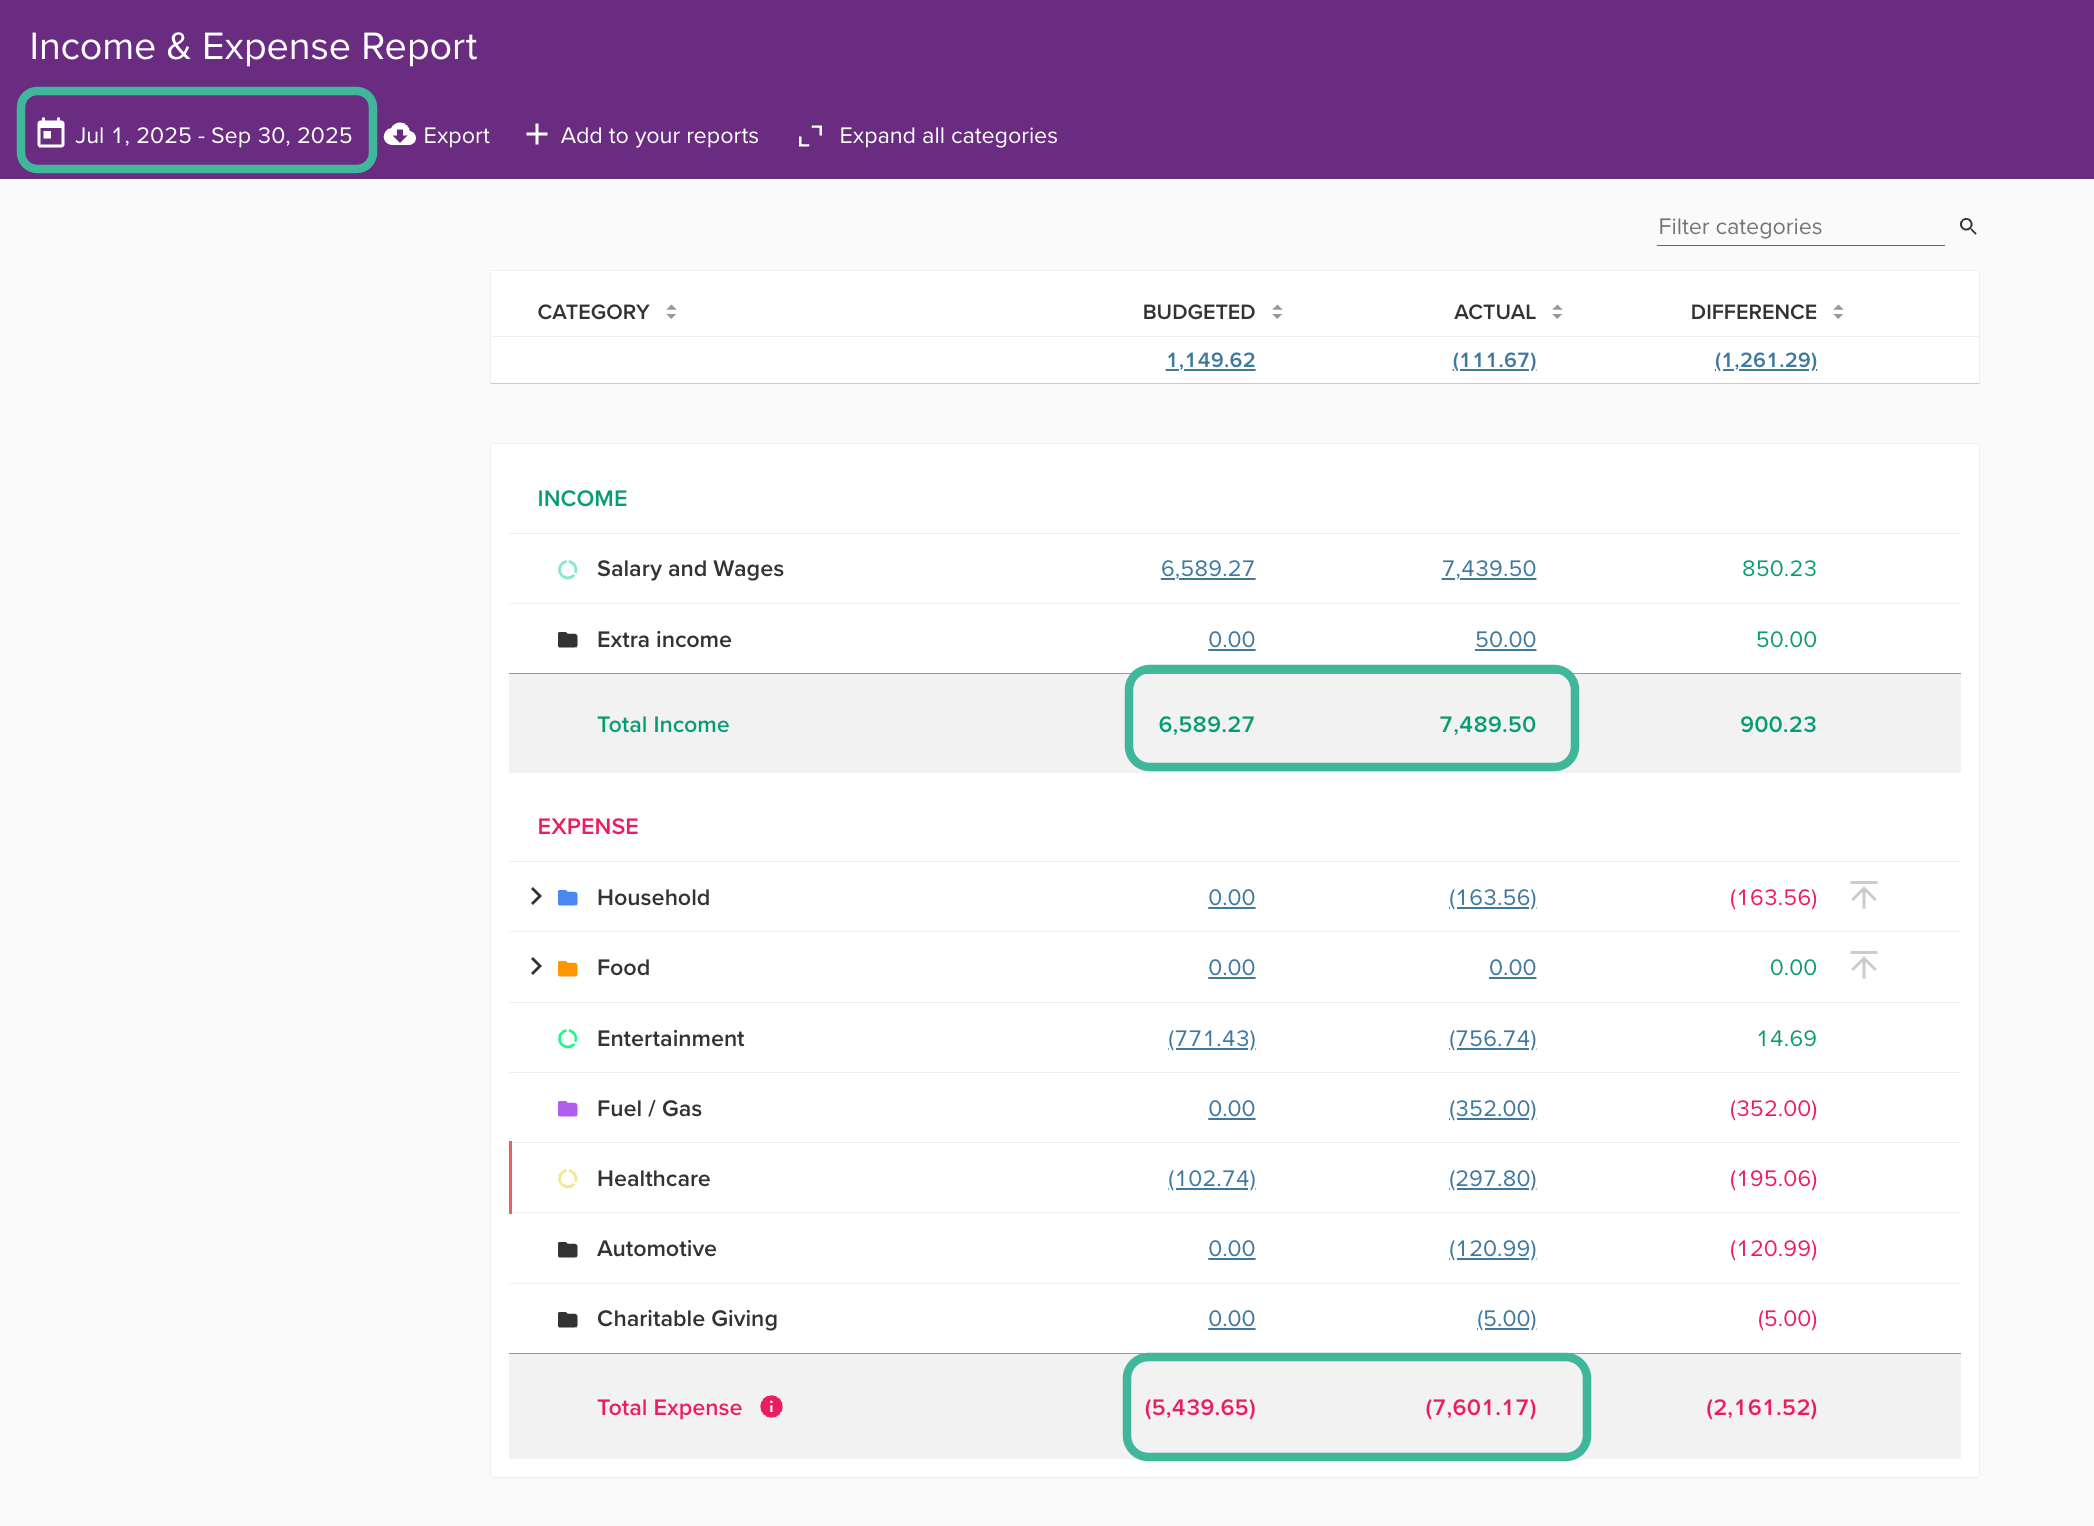Click the blue Household folder icon
Viewport: 2094px width, 1526px height.
tap(567, 898)
